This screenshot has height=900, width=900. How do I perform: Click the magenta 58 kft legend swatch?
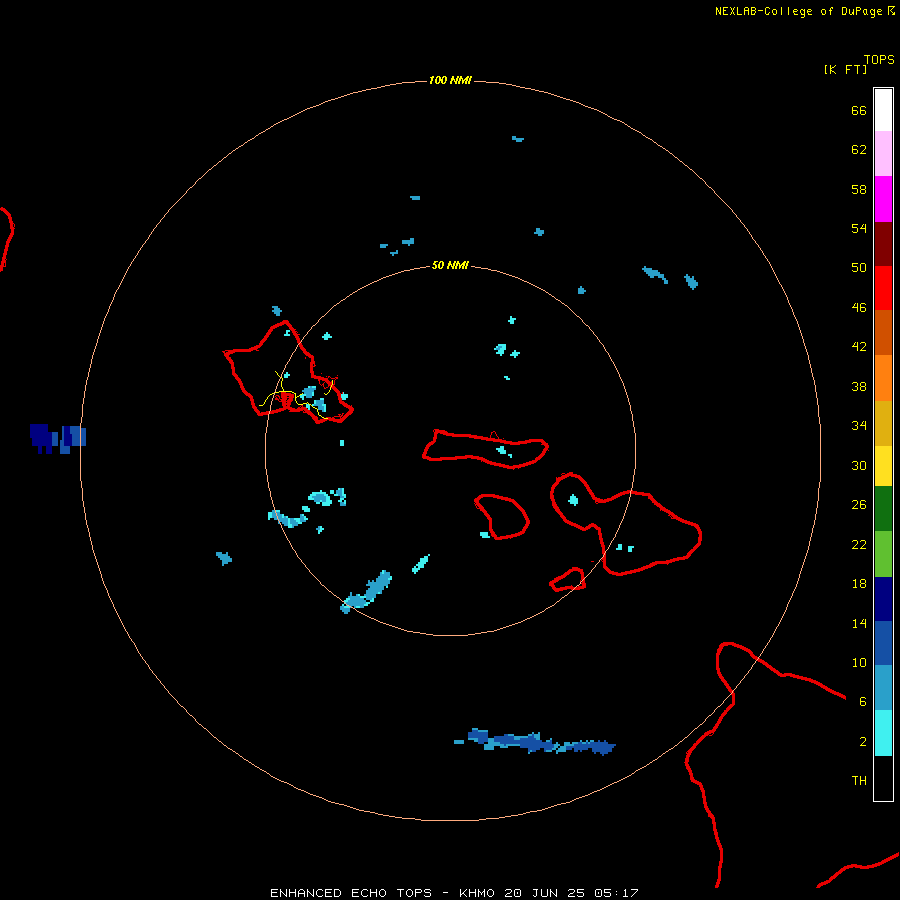click(x=883, y=199)
